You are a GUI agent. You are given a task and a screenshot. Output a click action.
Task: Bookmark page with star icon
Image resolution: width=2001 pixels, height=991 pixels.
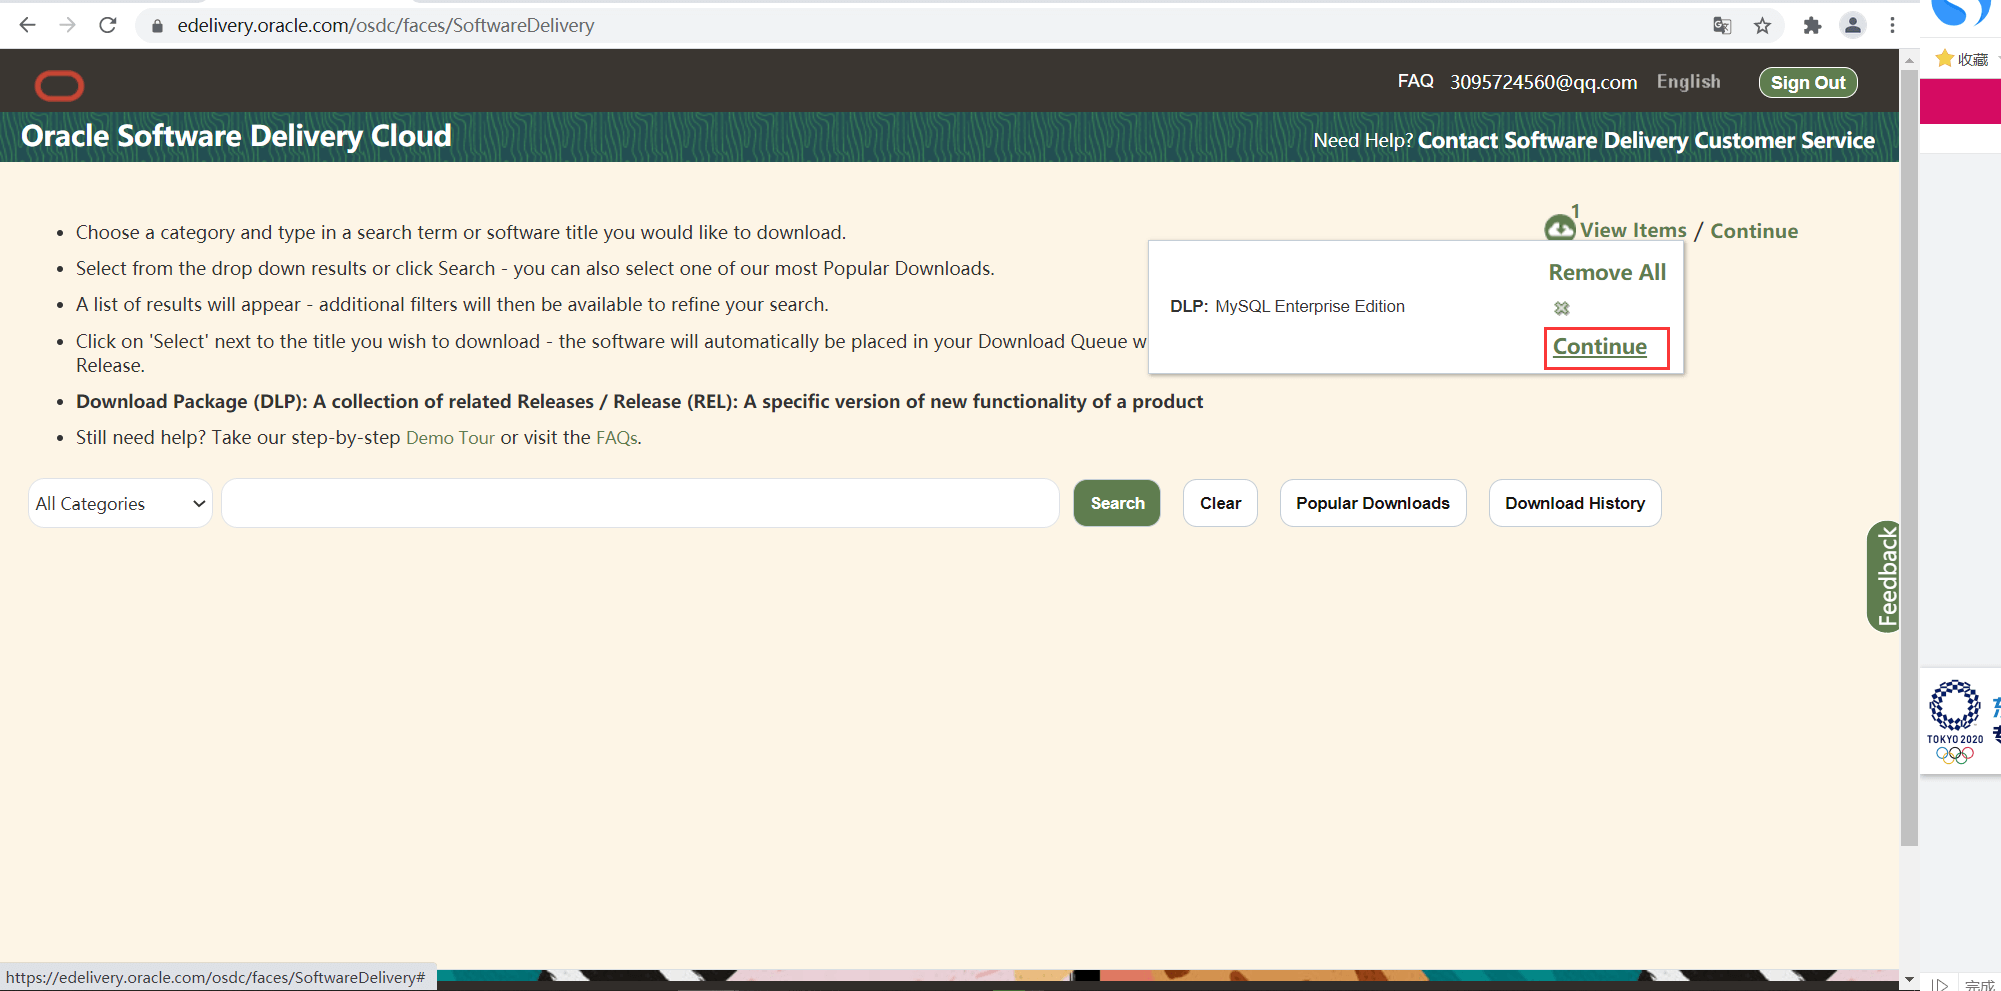(x=1762, y=26)
